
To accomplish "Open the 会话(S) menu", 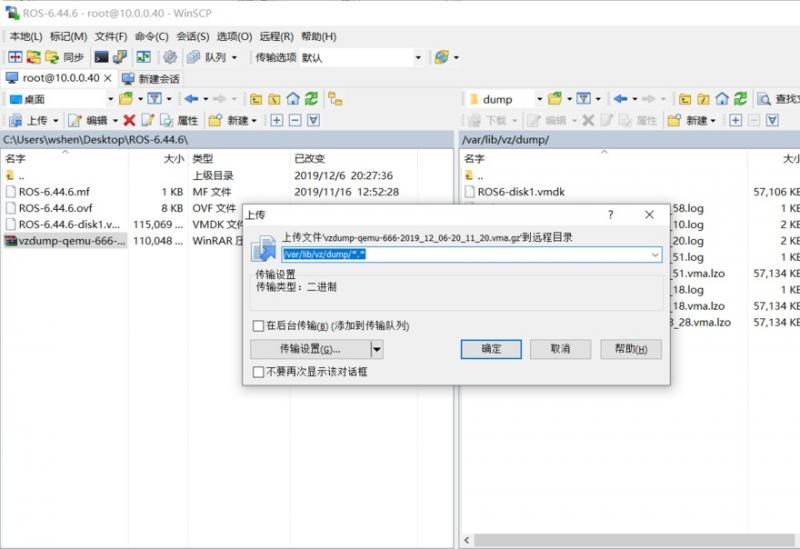I will (193, 36).
